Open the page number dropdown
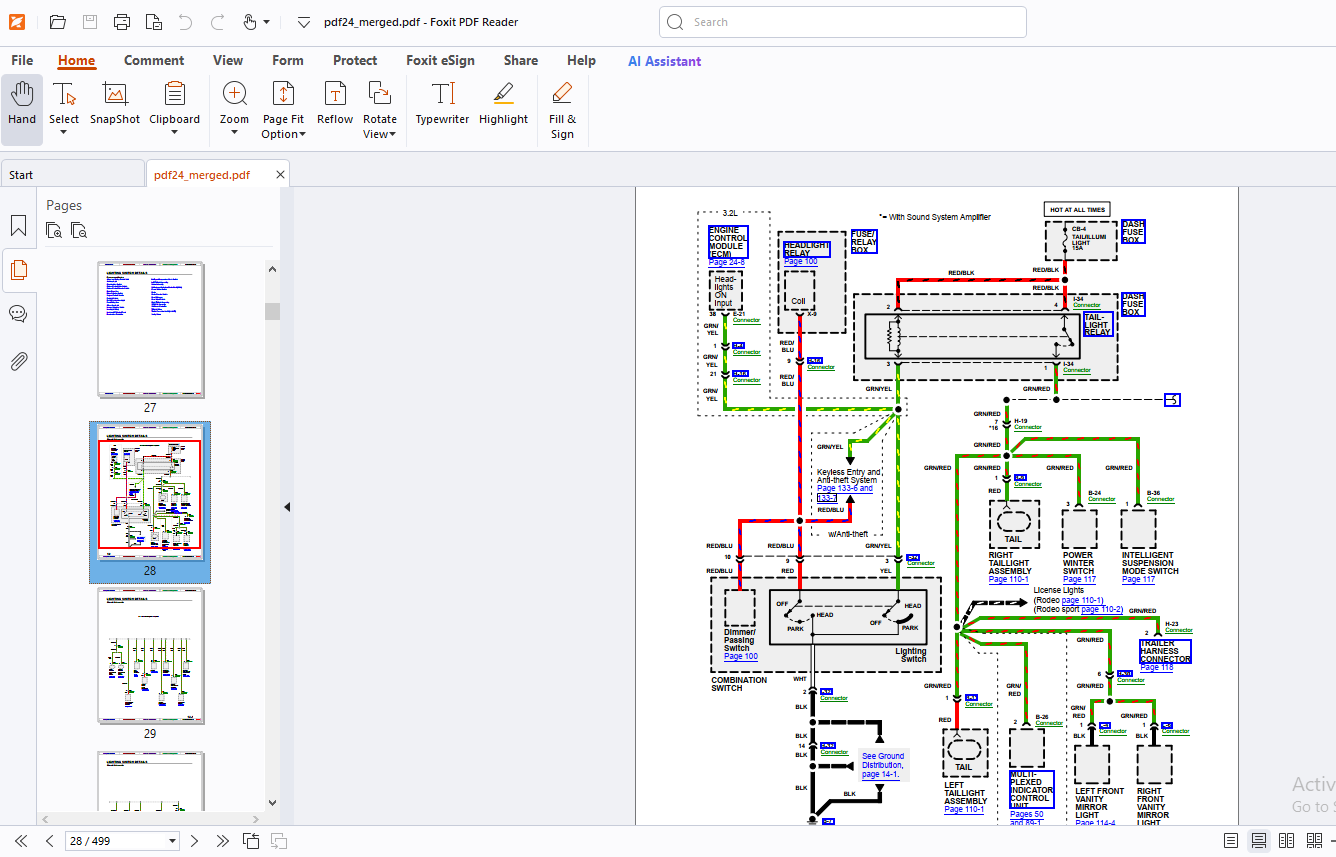The image size is (1336, 857). [x=173, y=841]
